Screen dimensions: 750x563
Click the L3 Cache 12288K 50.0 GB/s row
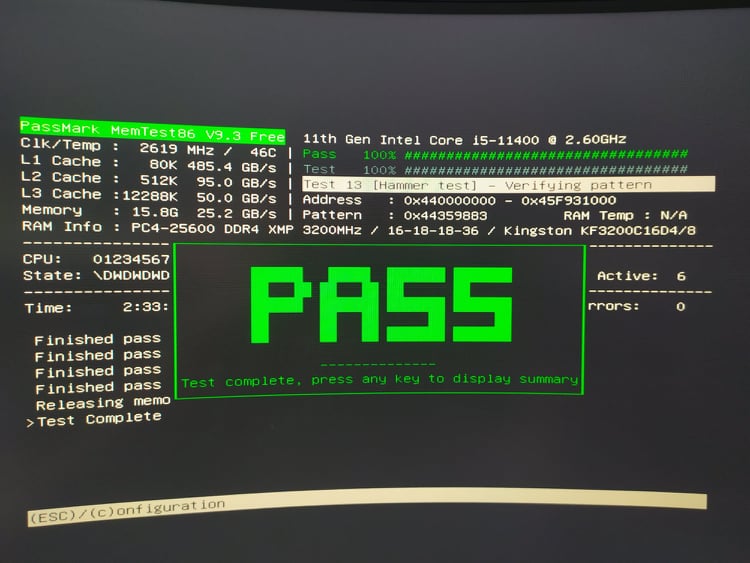[149, 195]
